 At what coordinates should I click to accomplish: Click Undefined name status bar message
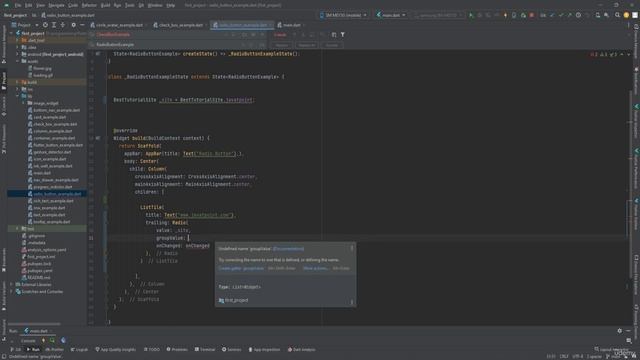tap(36, 357)
